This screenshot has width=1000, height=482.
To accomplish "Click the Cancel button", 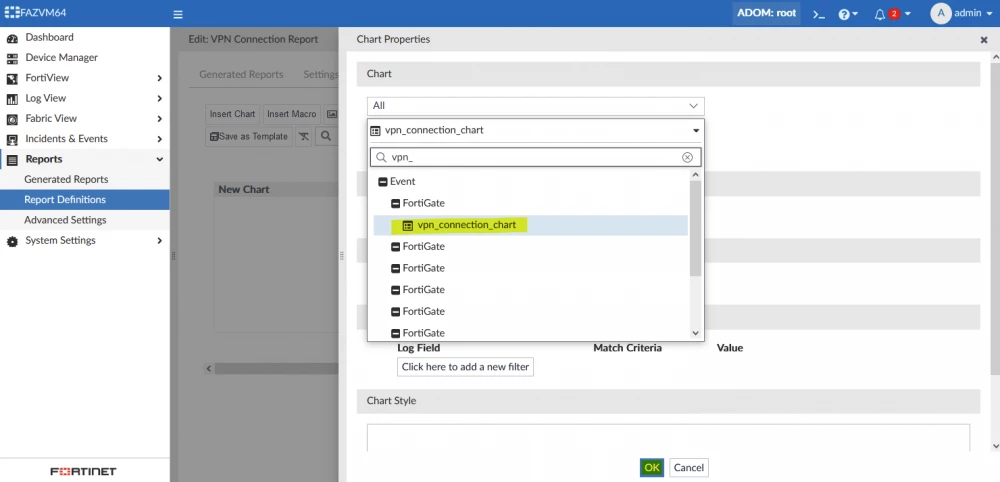I will point(689,468).
